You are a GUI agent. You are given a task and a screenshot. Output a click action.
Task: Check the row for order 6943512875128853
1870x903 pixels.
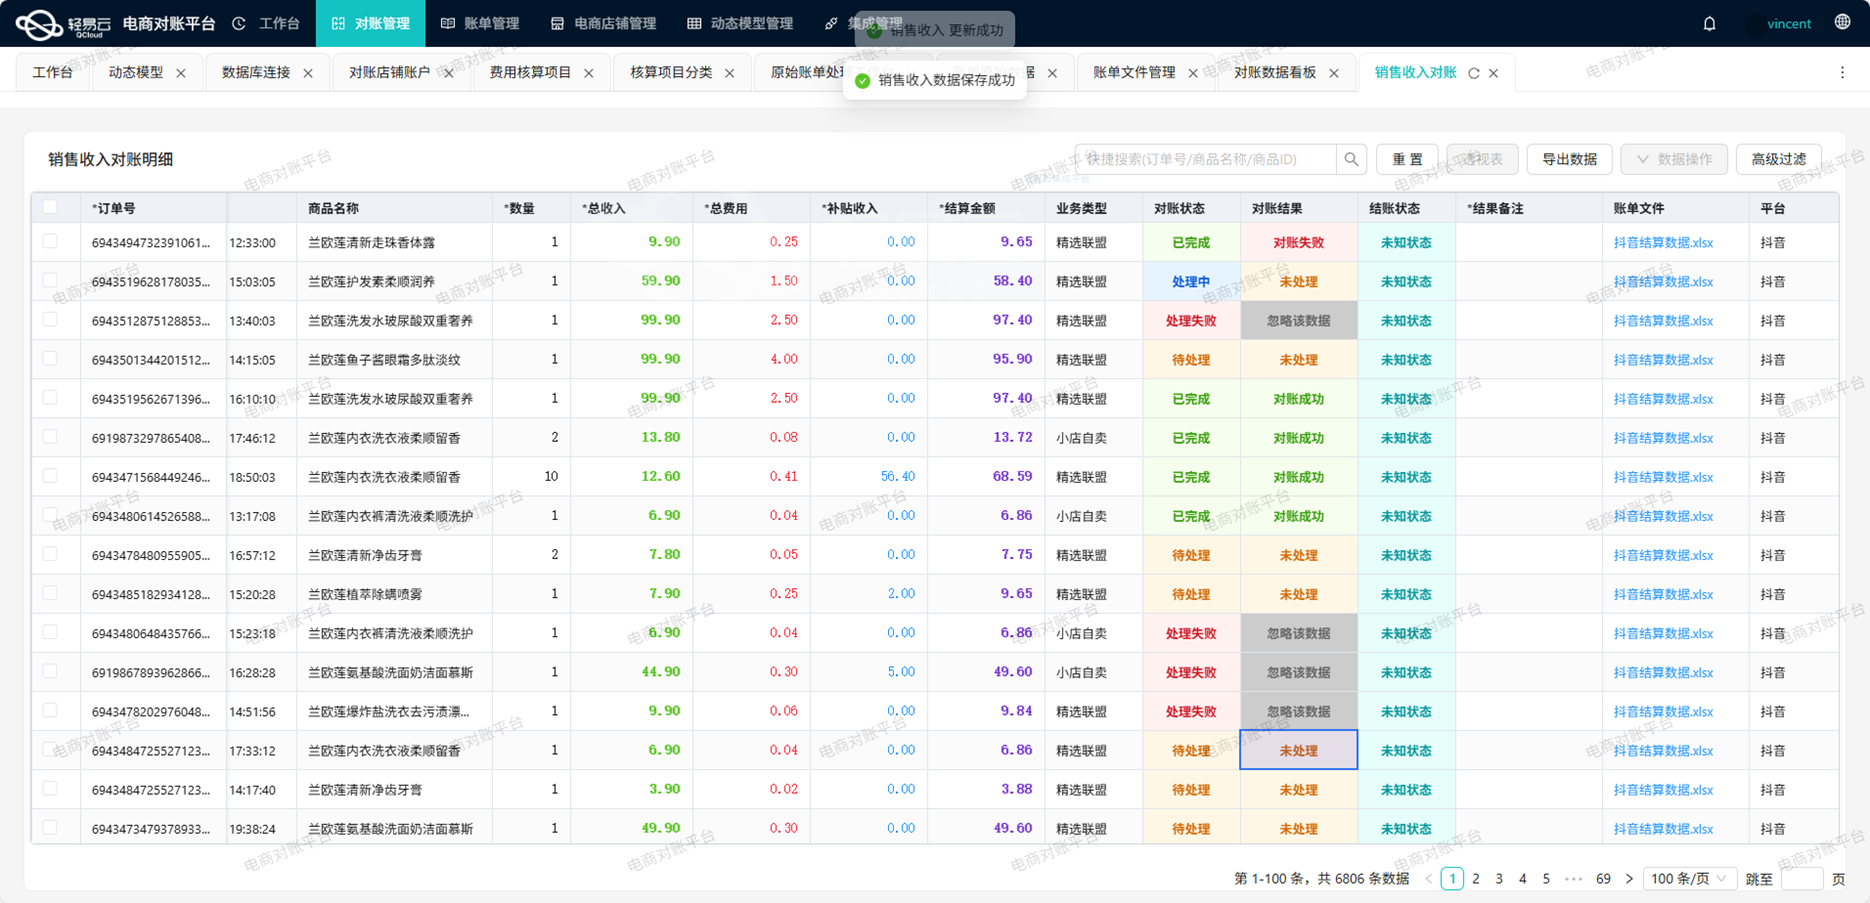[50, 320]
